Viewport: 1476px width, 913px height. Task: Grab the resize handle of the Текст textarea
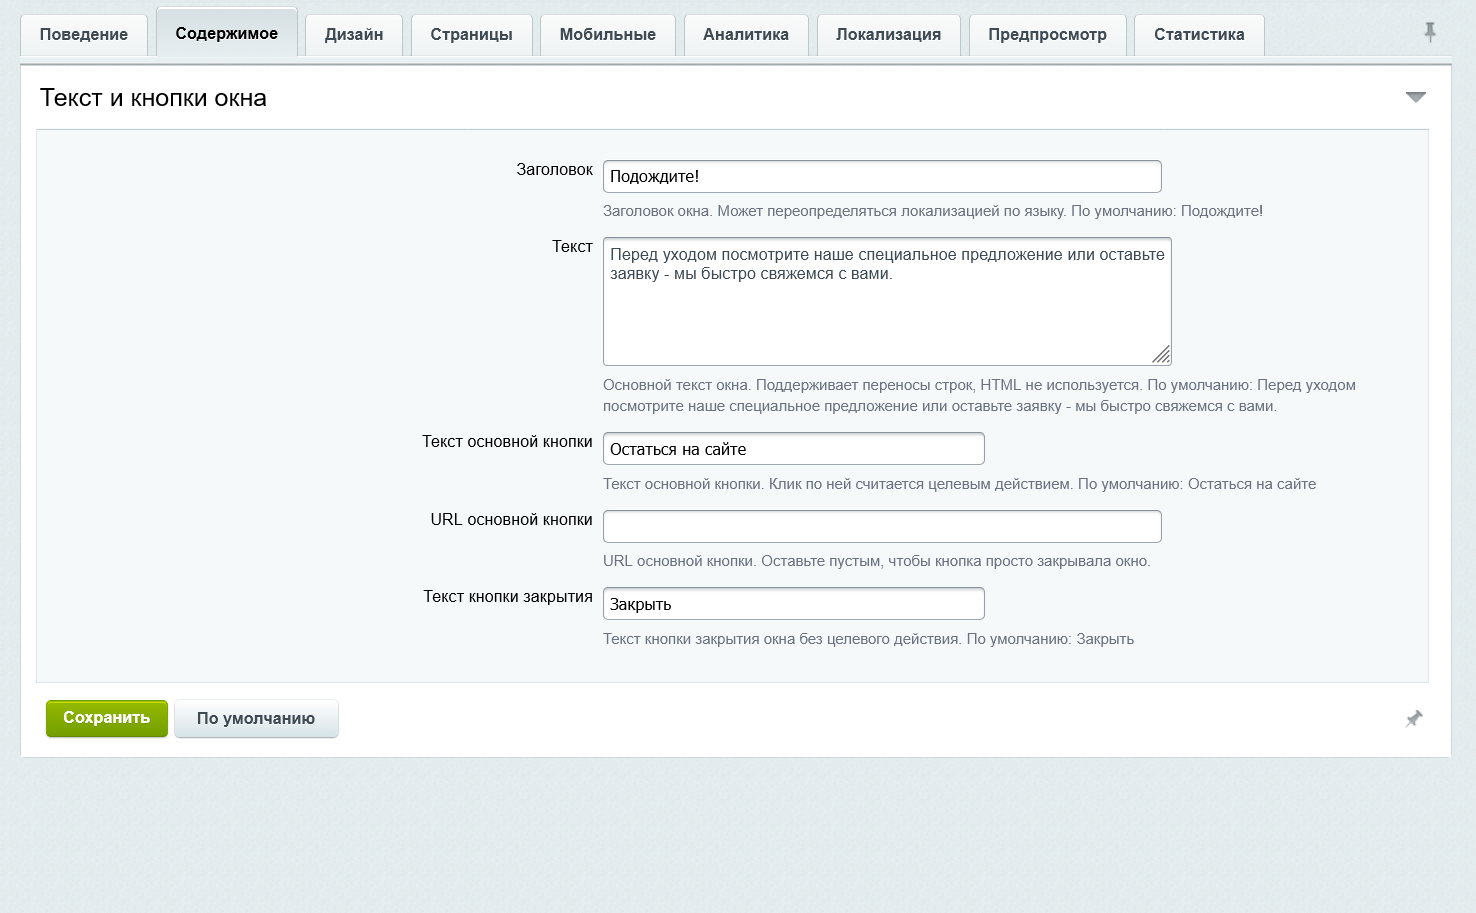click(1161, 355)
